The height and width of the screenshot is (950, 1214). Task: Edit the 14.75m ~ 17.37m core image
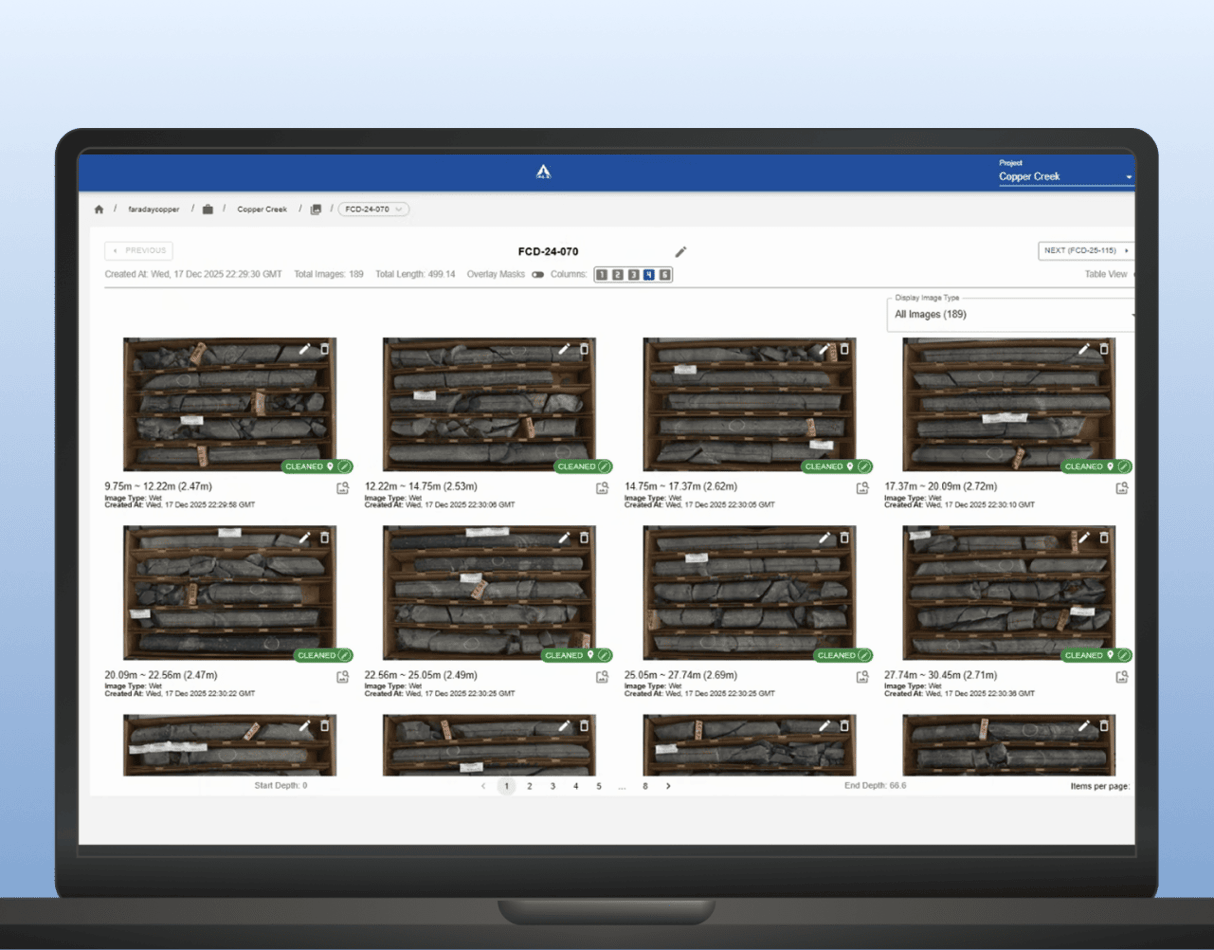click(824, 349)
